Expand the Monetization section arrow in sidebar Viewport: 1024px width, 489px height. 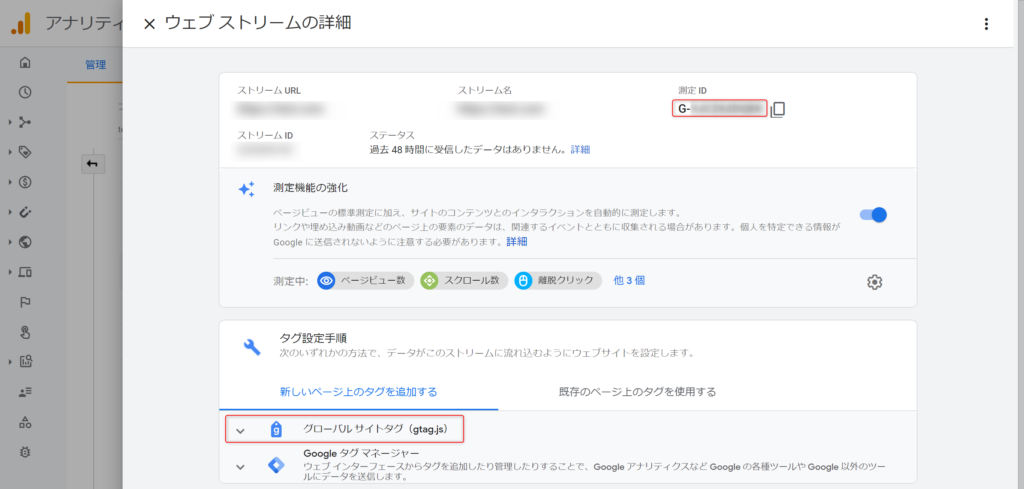coord(10,181)
